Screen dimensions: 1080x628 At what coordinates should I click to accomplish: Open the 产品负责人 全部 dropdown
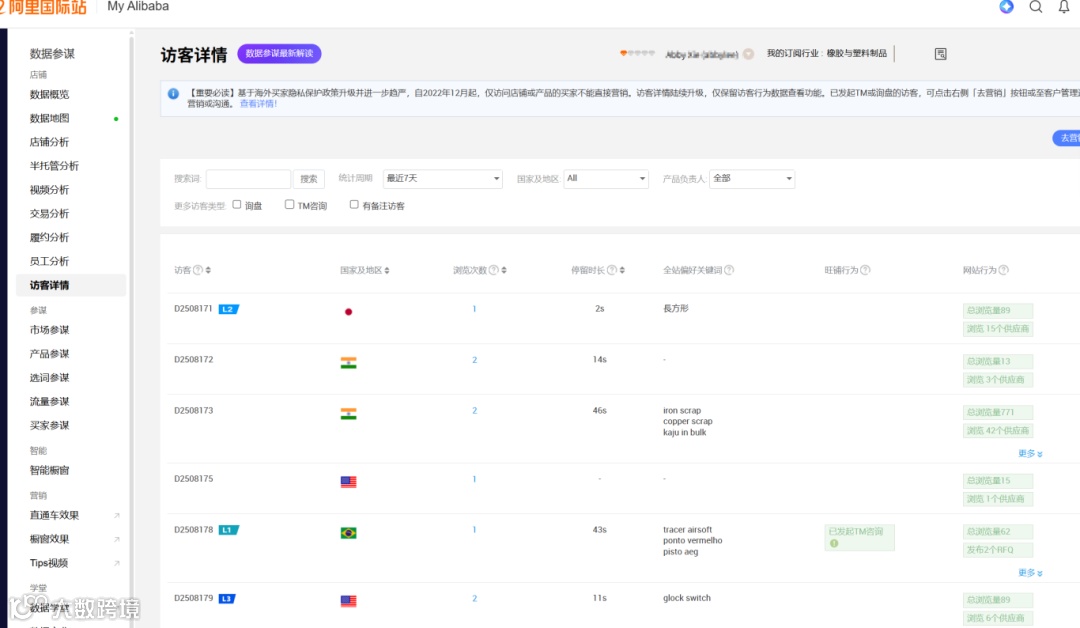coord(752,178)
